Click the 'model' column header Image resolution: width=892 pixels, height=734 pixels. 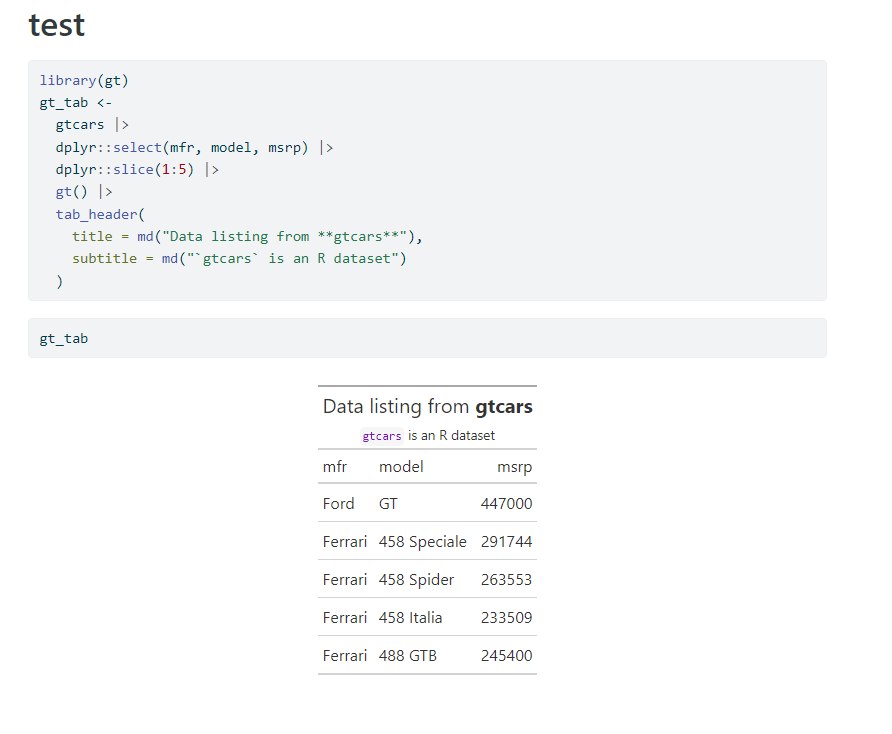tap(401, 467)
